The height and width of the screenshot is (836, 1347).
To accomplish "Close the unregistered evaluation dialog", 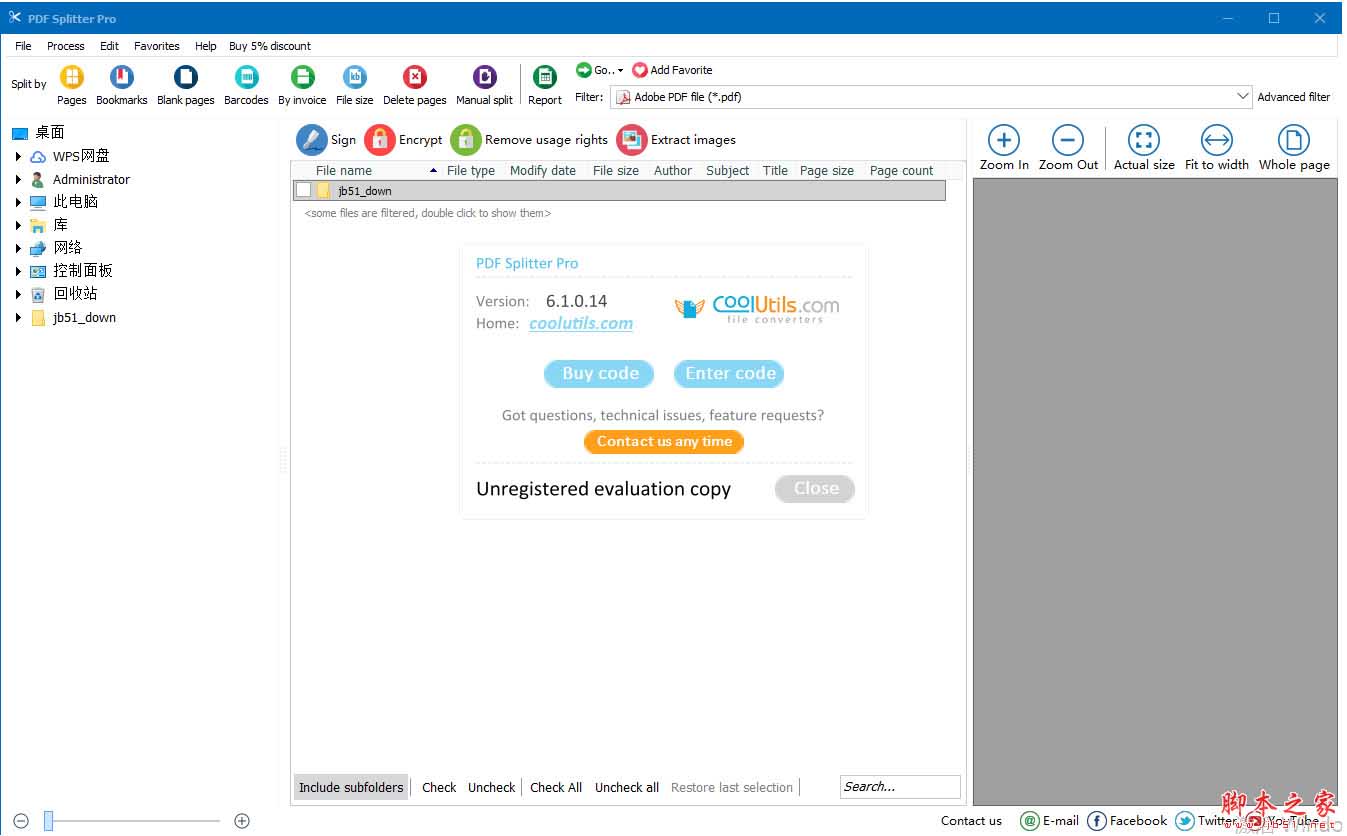I will click(x=815, y=489).
